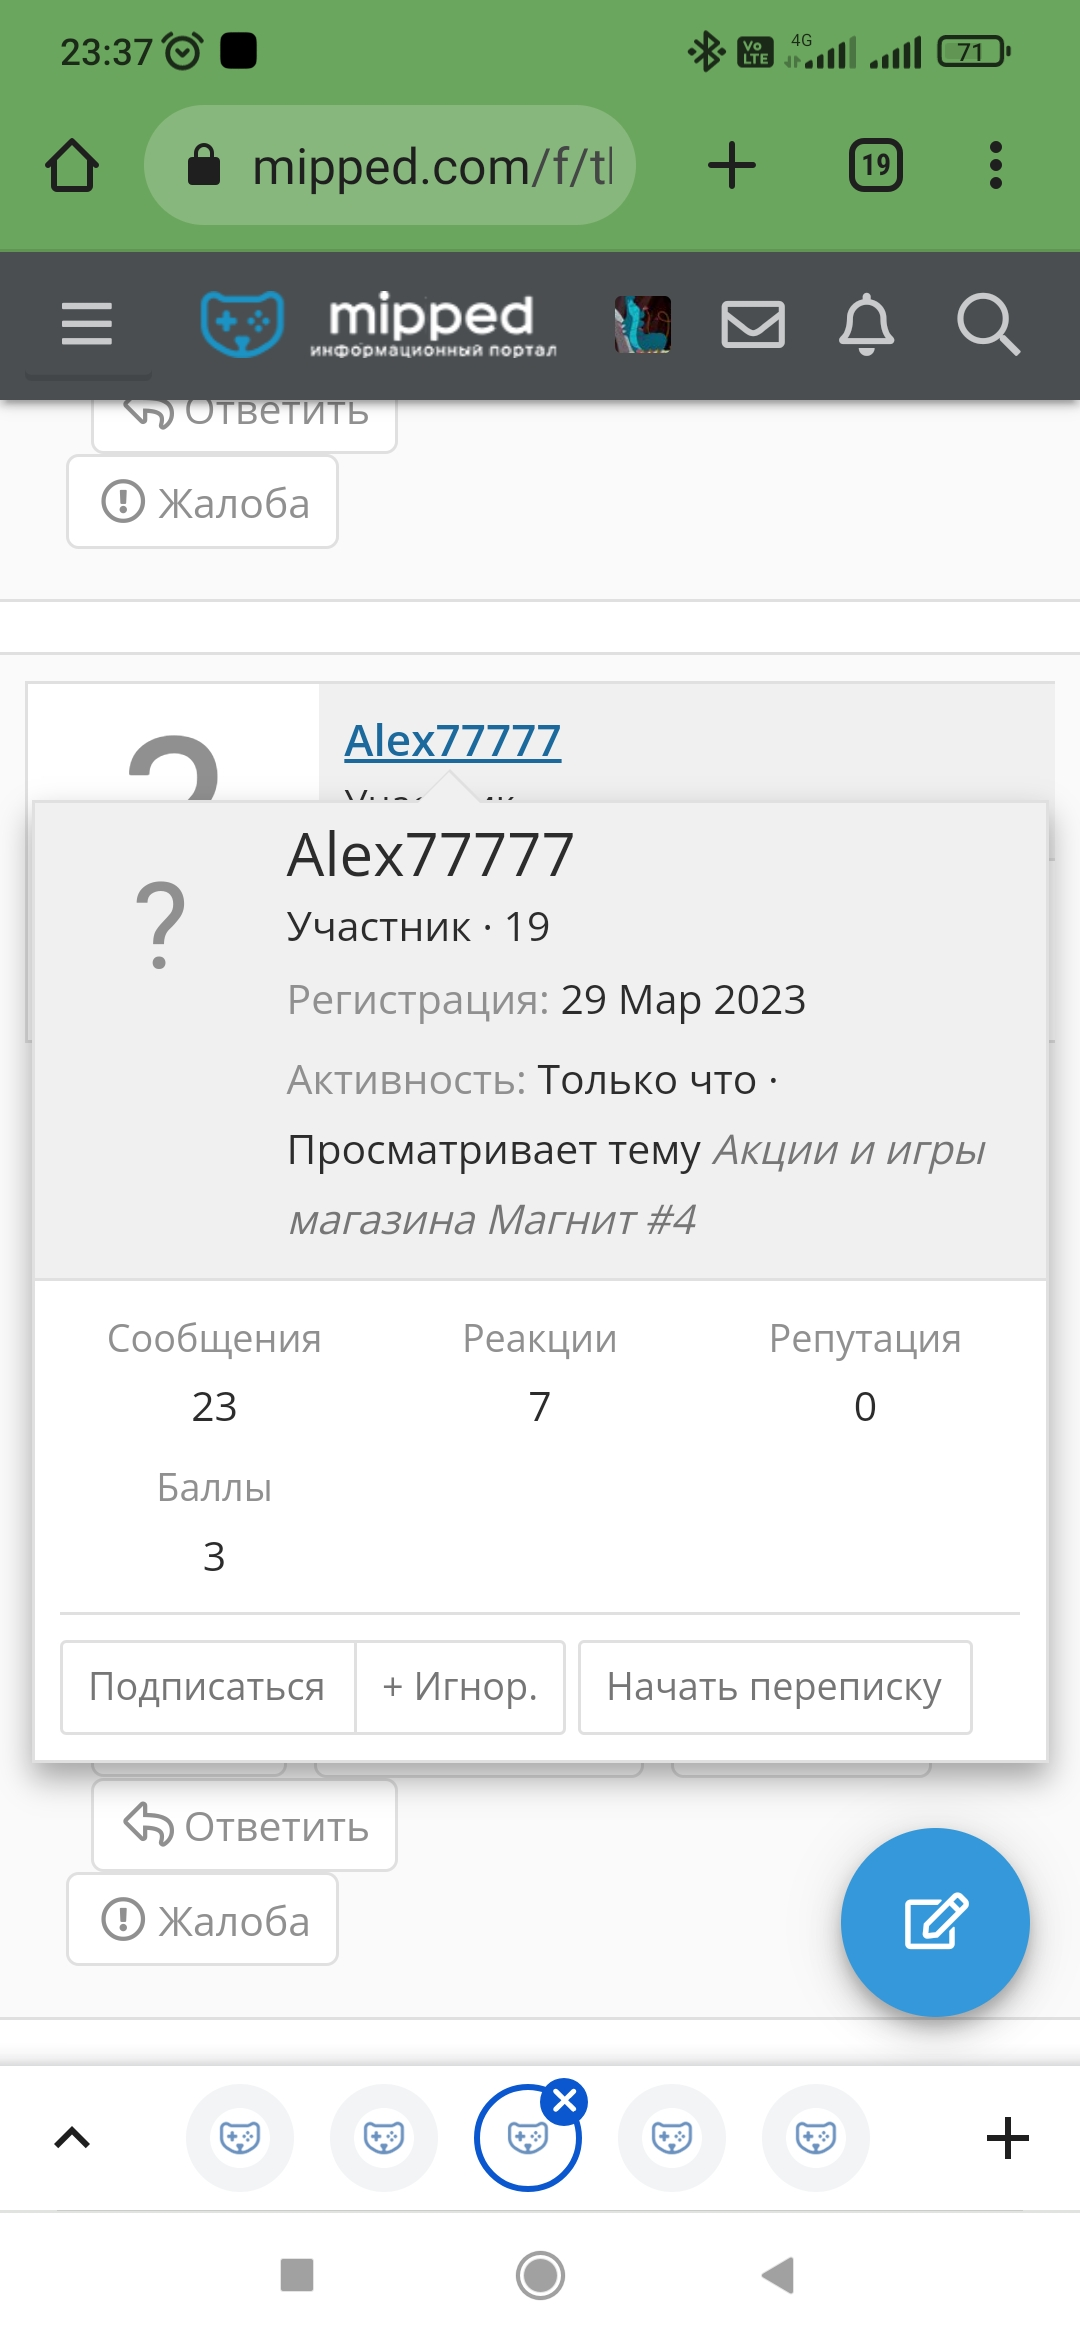Open private messages envelope icon
The width and height of the screenshot is (1080, 2340).
[x=753, y=324]
